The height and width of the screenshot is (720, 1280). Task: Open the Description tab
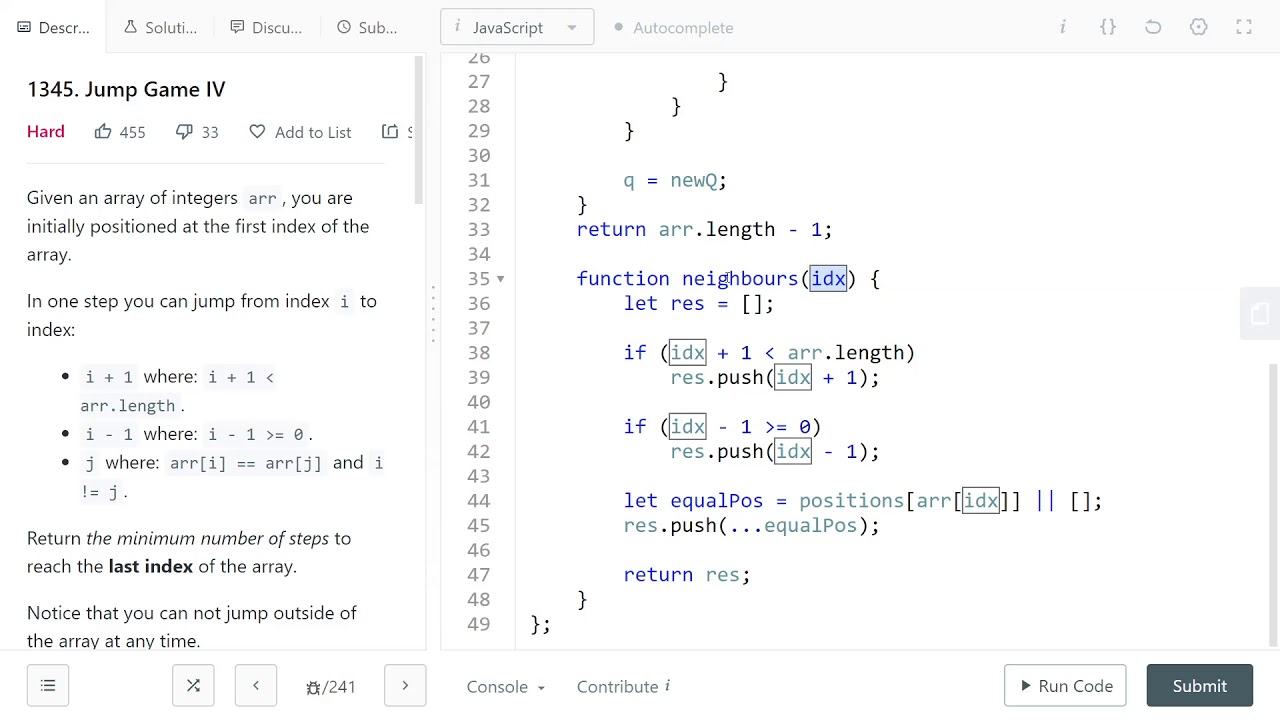54,27
